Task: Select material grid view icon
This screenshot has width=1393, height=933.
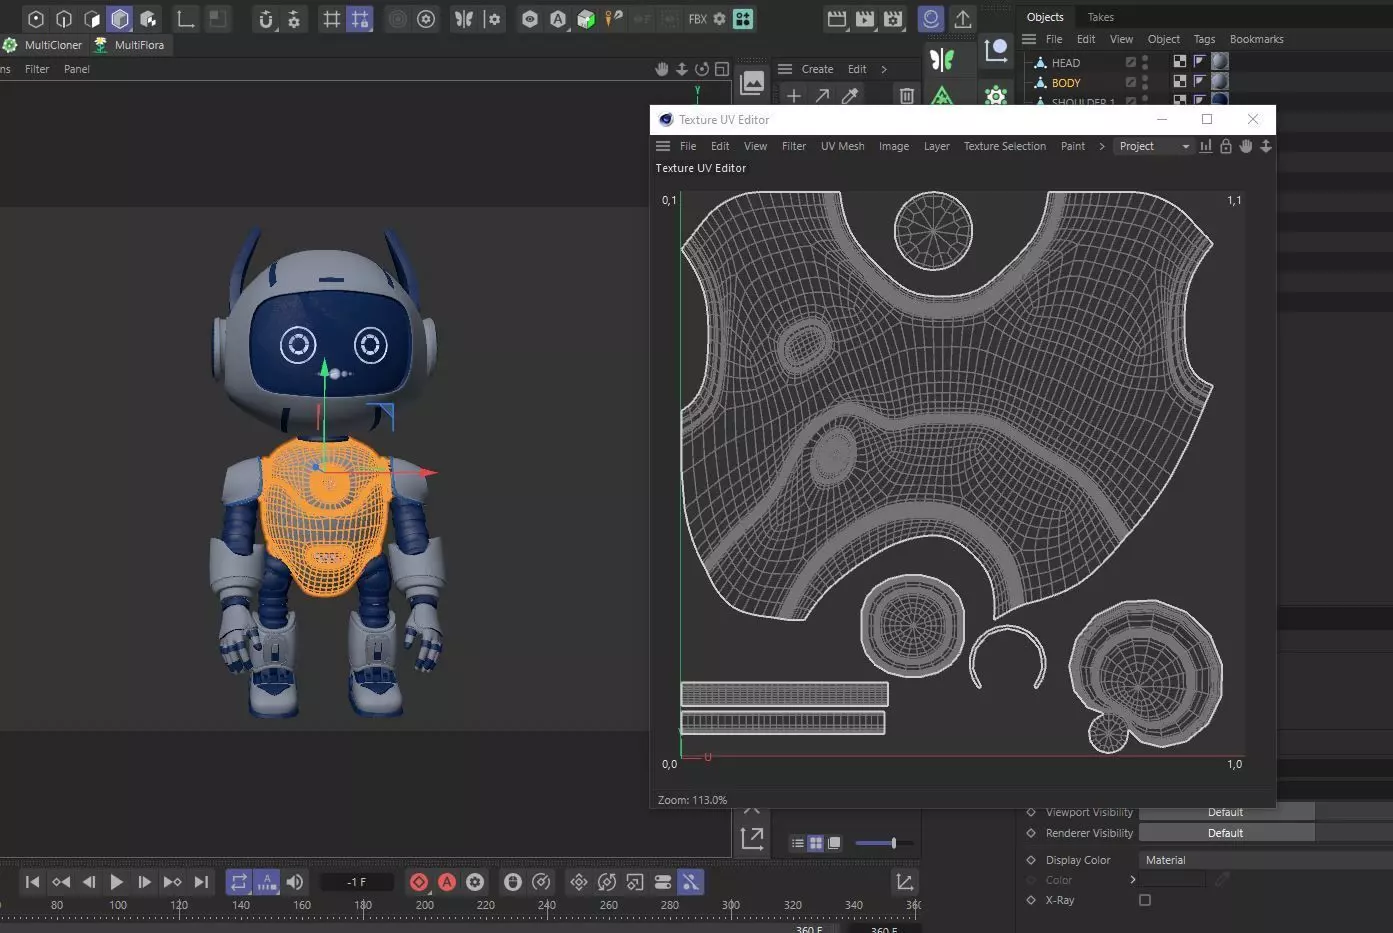Action: 815,843
